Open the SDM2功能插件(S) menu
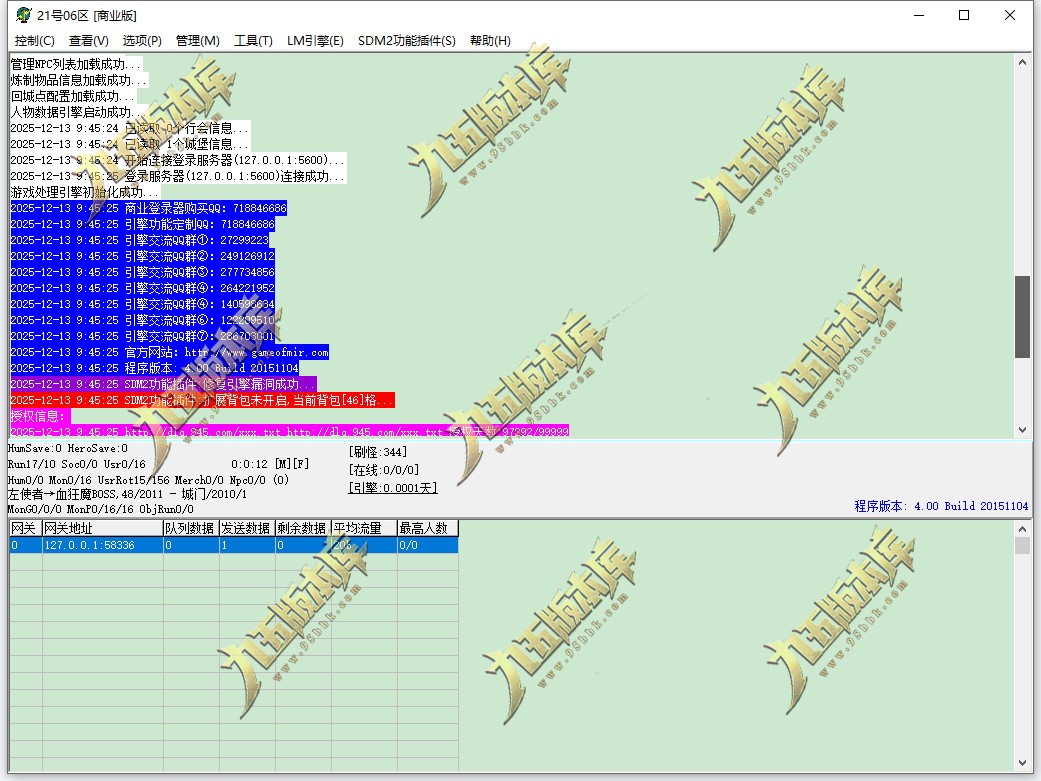This screenshot has height=781, width=1041. coord(406,41)
